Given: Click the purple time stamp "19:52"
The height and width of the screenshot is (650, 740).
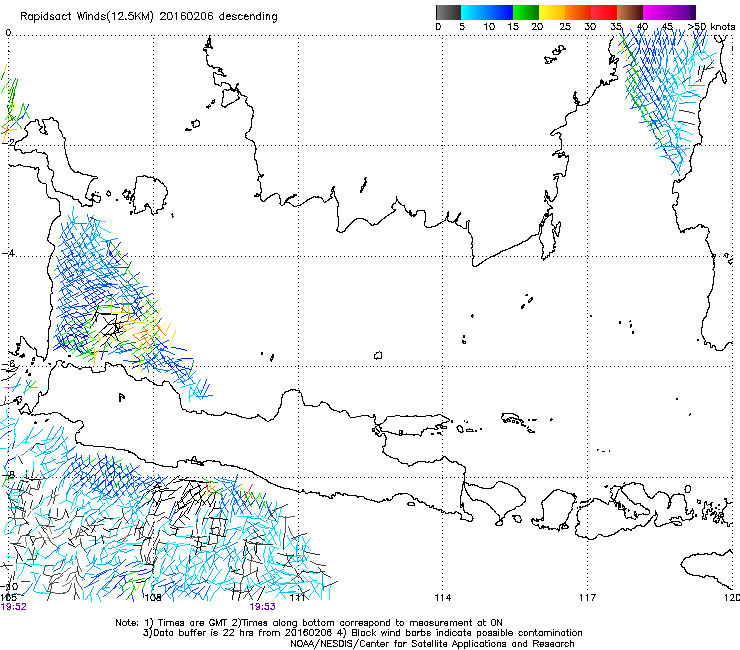Looking at the screenshot, I should (14, 607).
